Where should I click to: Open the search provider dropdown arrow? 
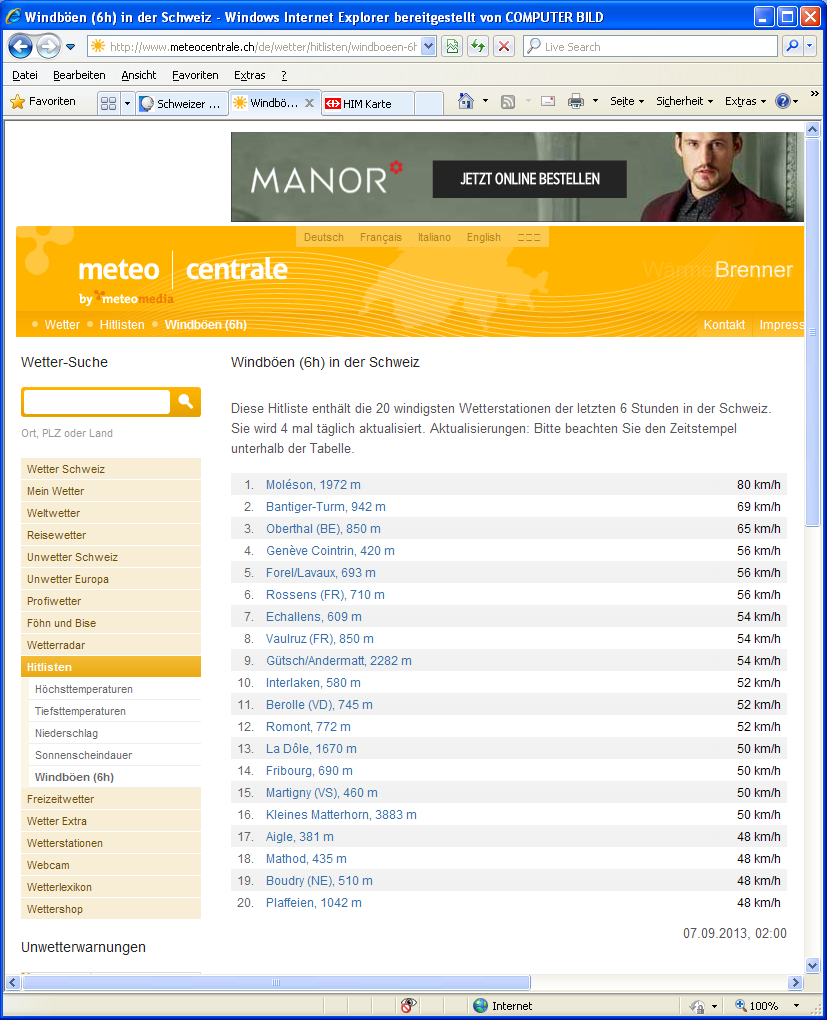(x=810, y=46)
